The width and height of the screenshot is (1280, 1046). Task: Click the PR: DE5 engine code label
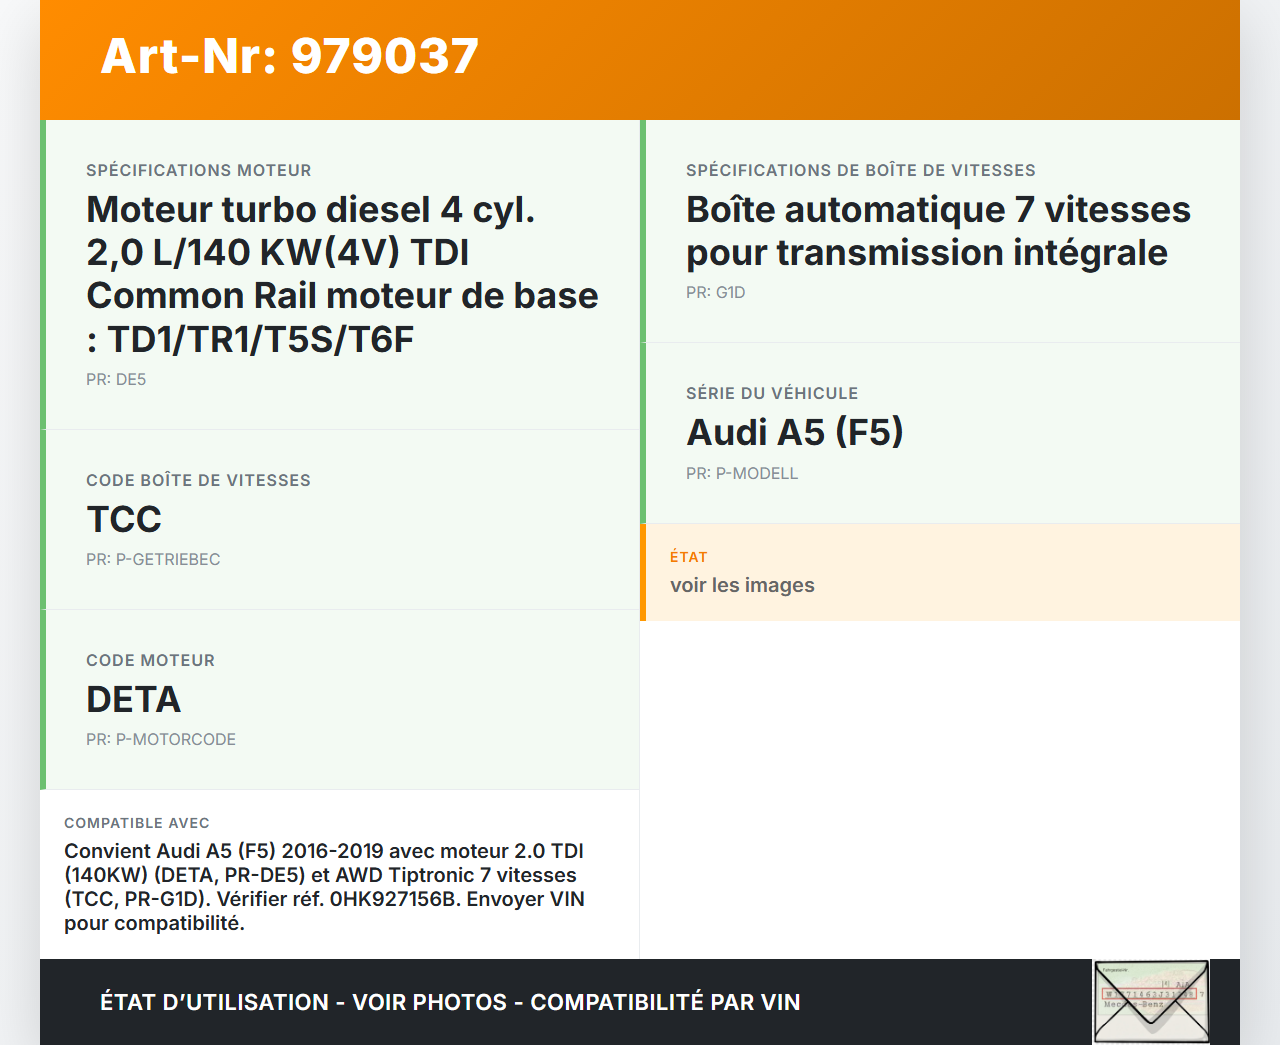point(116,380)
